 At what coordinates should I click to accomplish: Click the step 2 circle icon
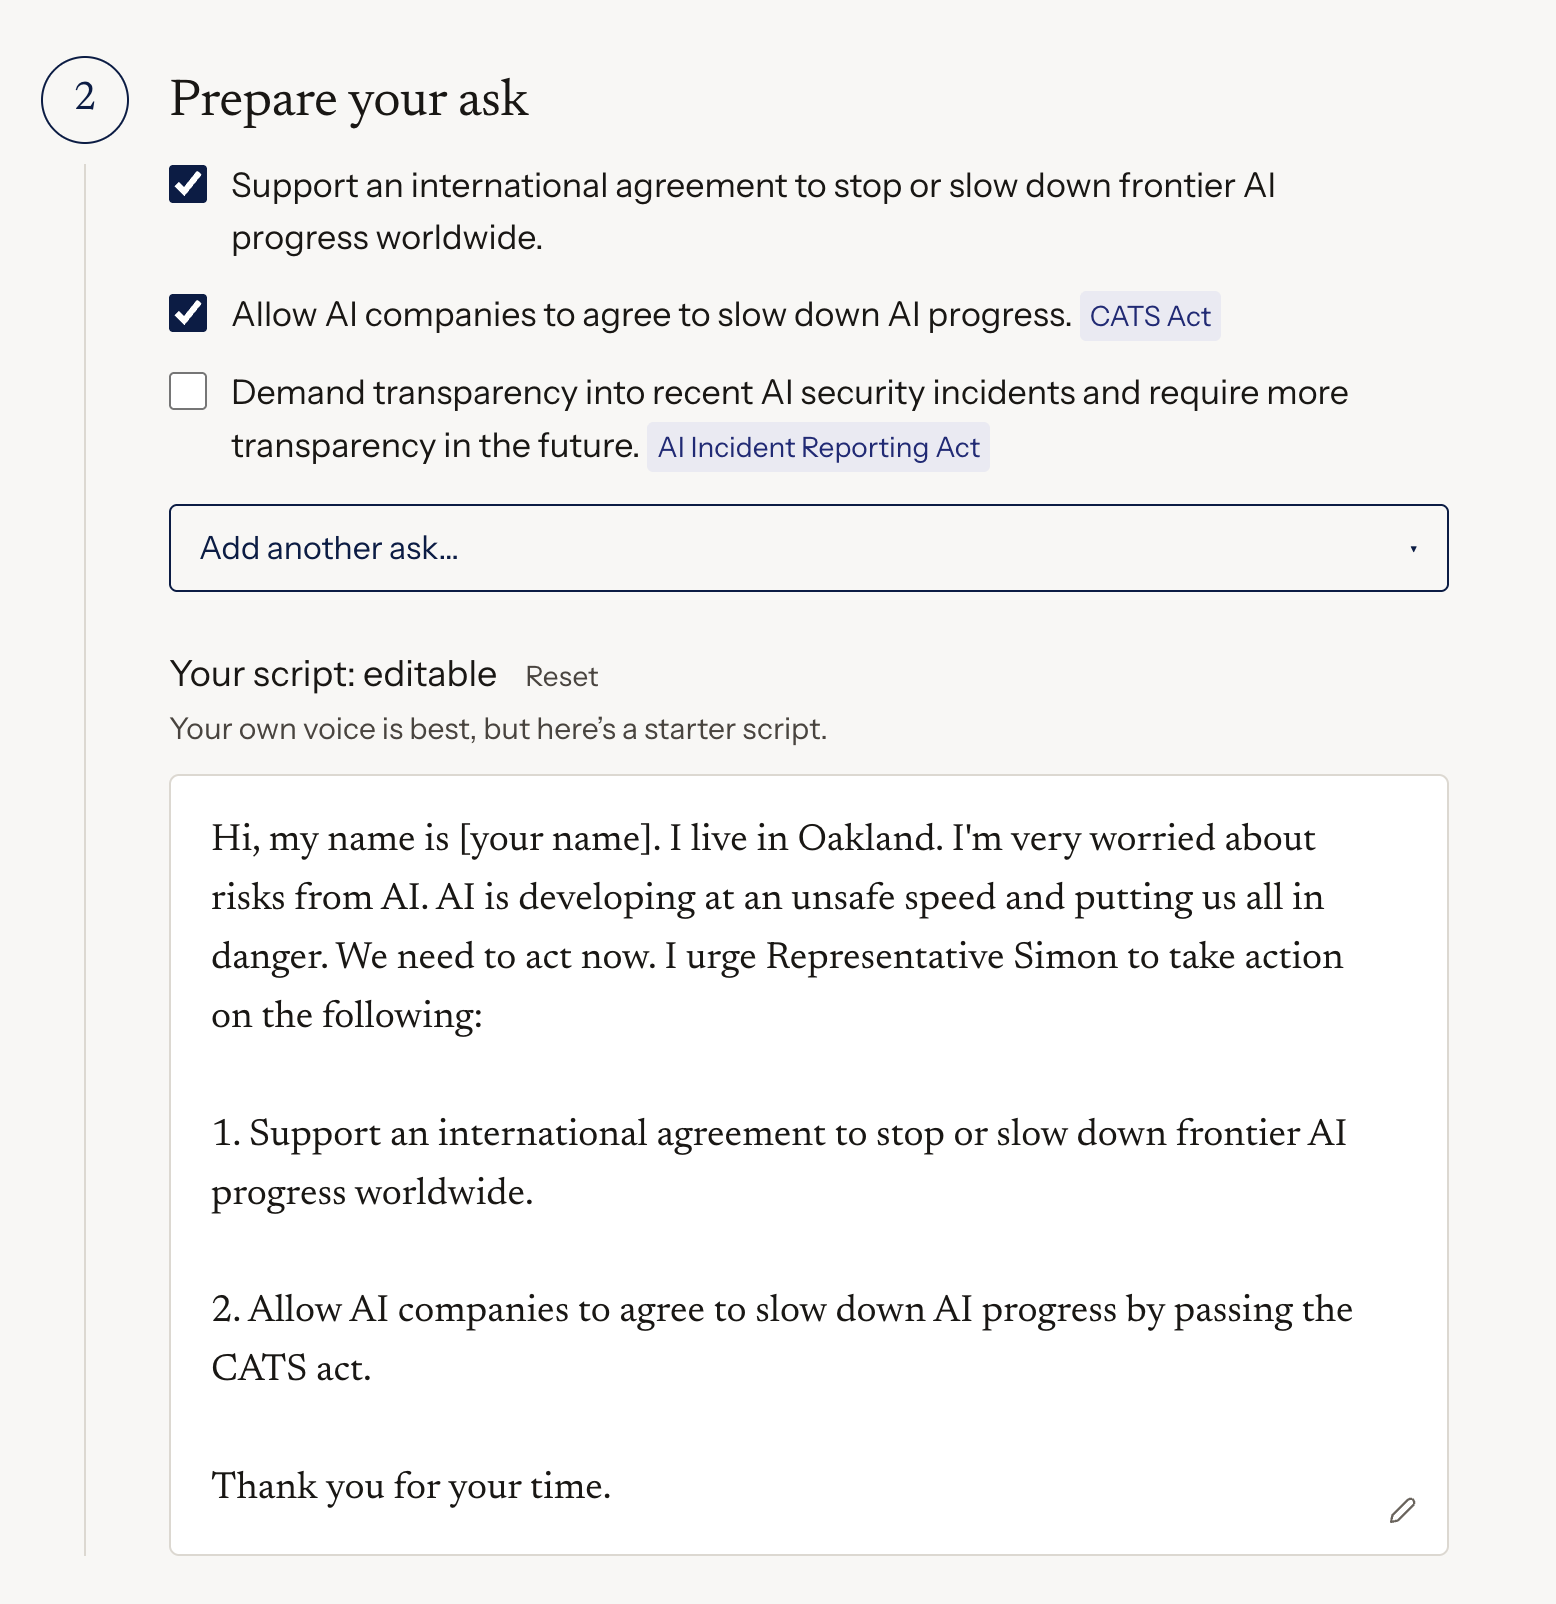(x=85, y=99)
